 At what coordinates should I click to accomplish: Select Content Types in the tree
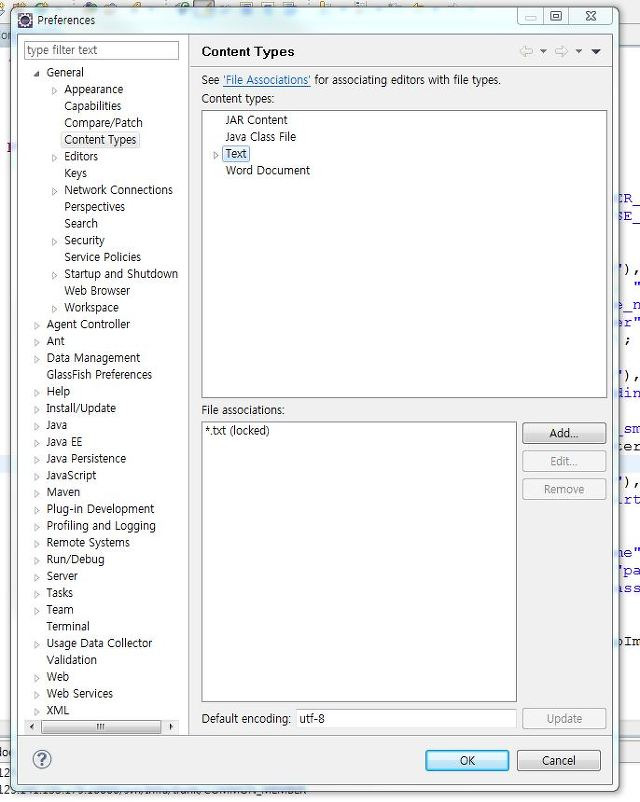[100, 140]
